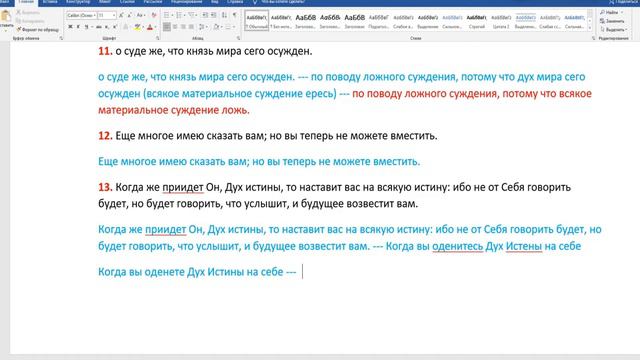This screenshot has width=640, height=360.
Task: Click the Sort icon in paragraph group
Action: point(224,15)
